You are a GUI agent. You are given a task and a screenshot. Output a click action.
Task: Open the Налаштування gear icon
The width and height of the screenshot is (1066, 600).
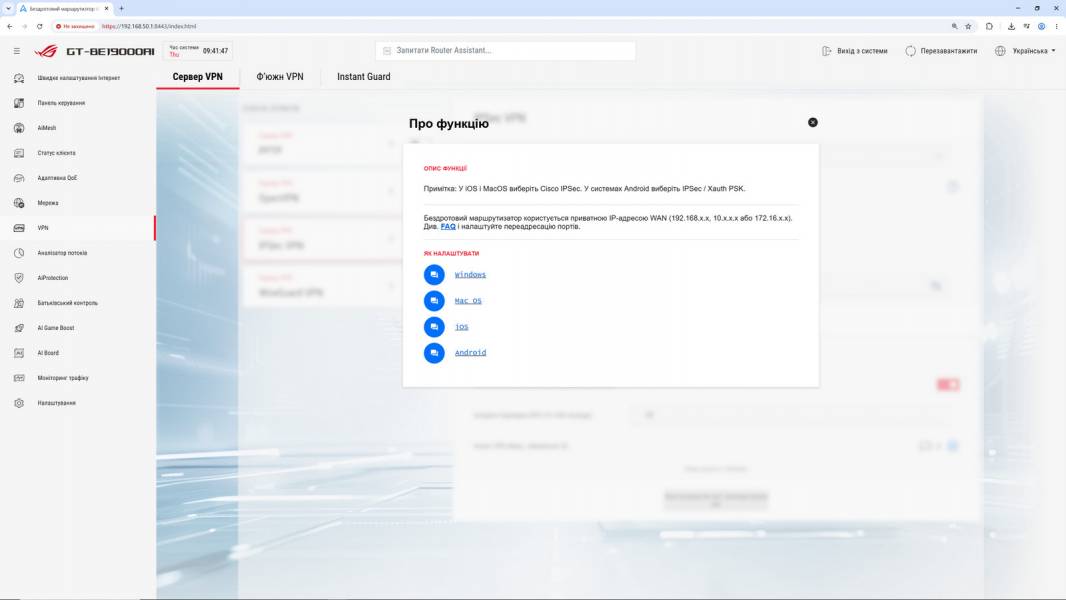19,403
